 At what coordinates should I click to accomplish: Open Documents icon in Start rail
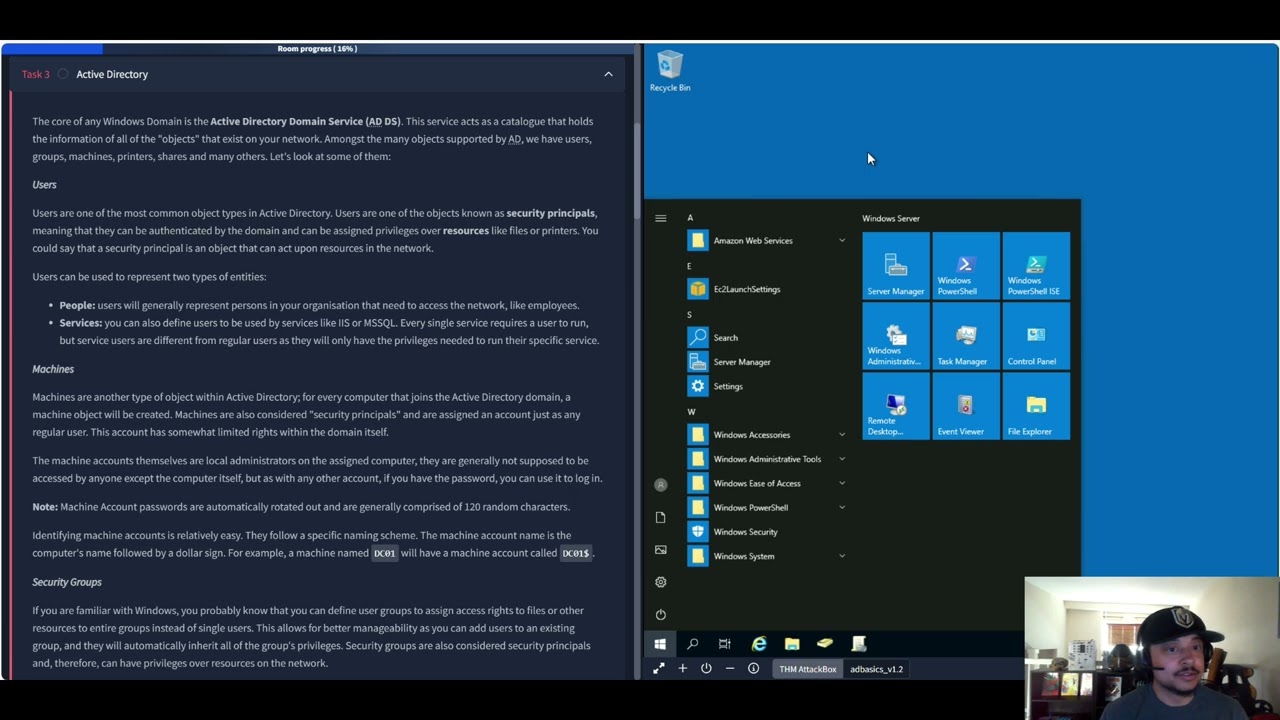pos(660,517)
